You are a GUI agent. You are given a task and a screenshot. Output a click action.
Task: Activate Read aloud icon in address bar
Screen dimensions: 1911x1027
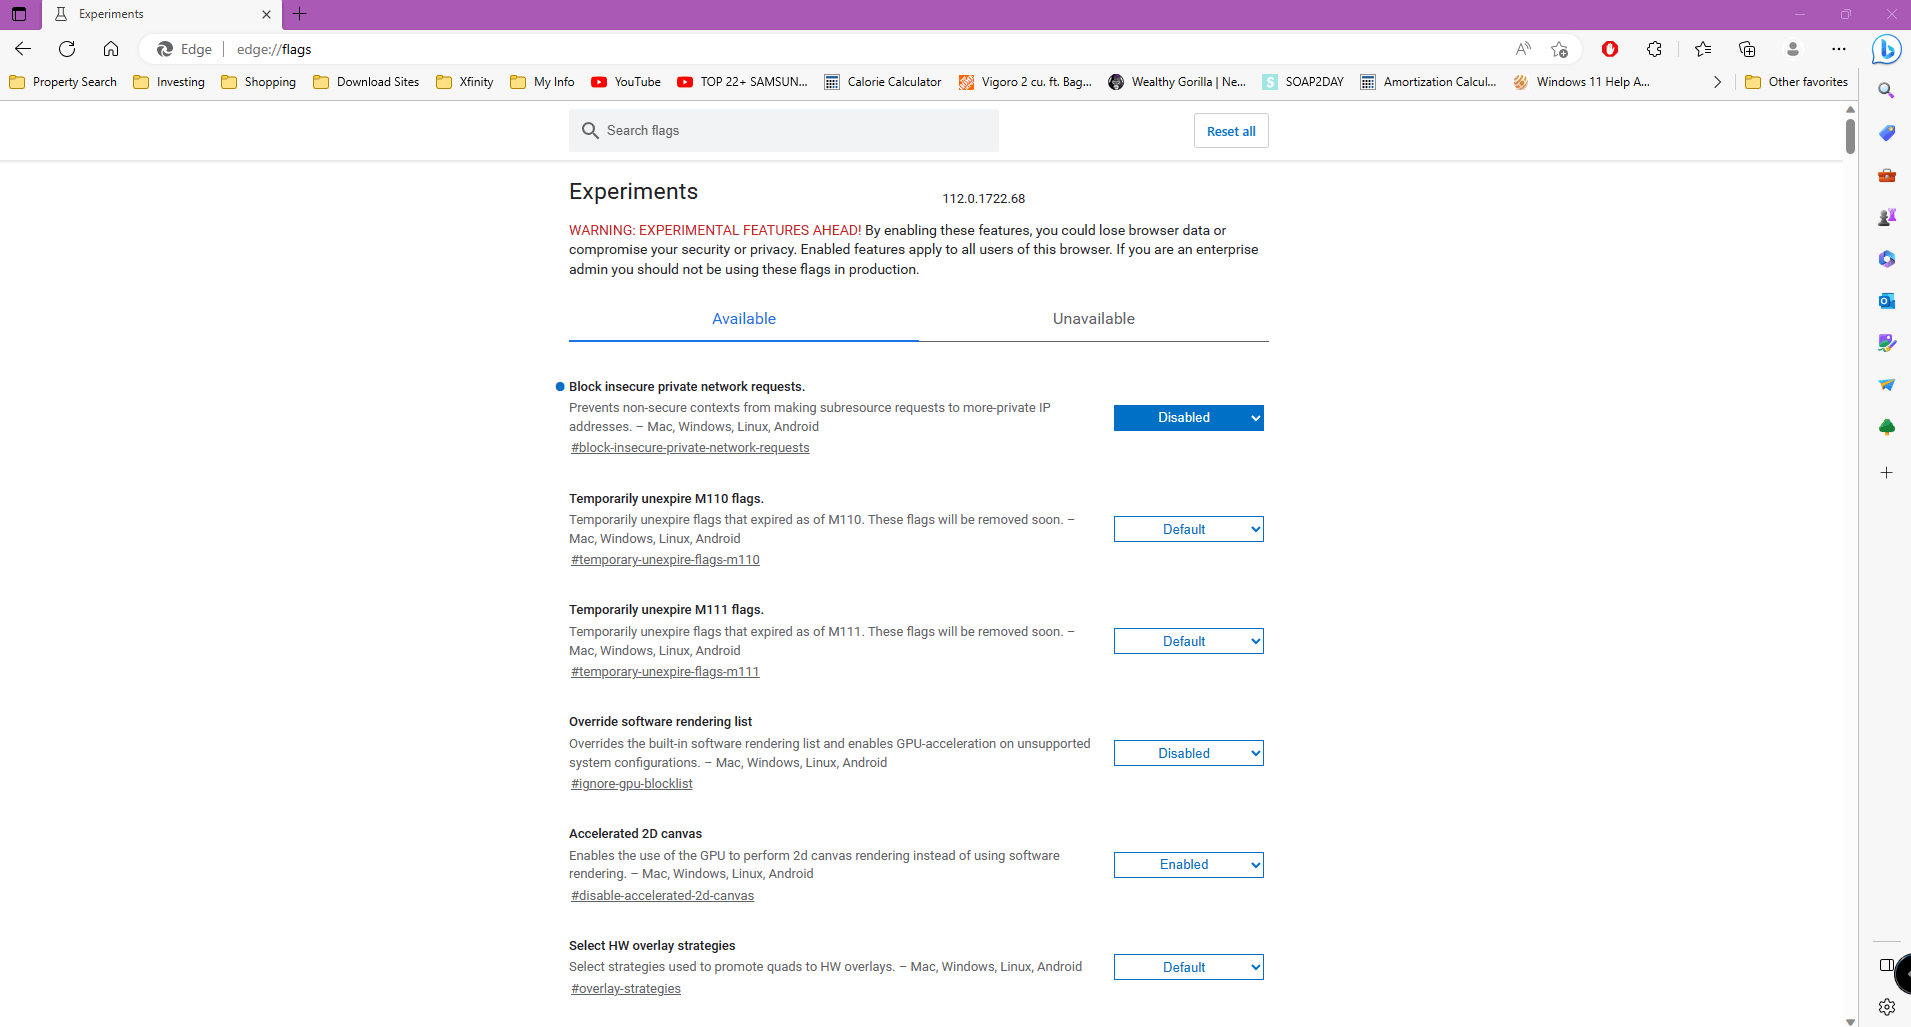(x=1523, y=49)
